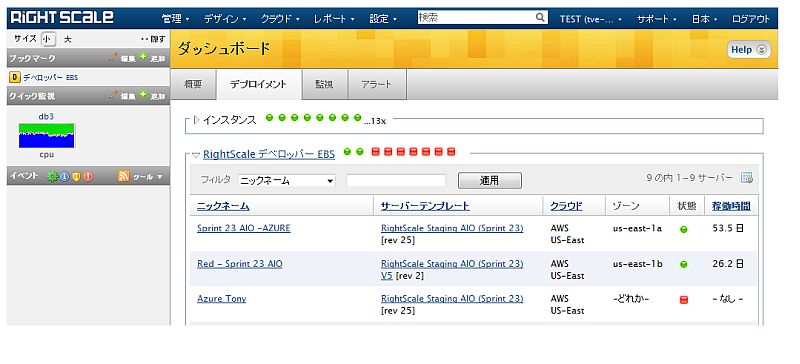Open the デザイン menu in the top bar
Image resolution: width=800 pixels, height=364 pixels.
tap(224, 19)
